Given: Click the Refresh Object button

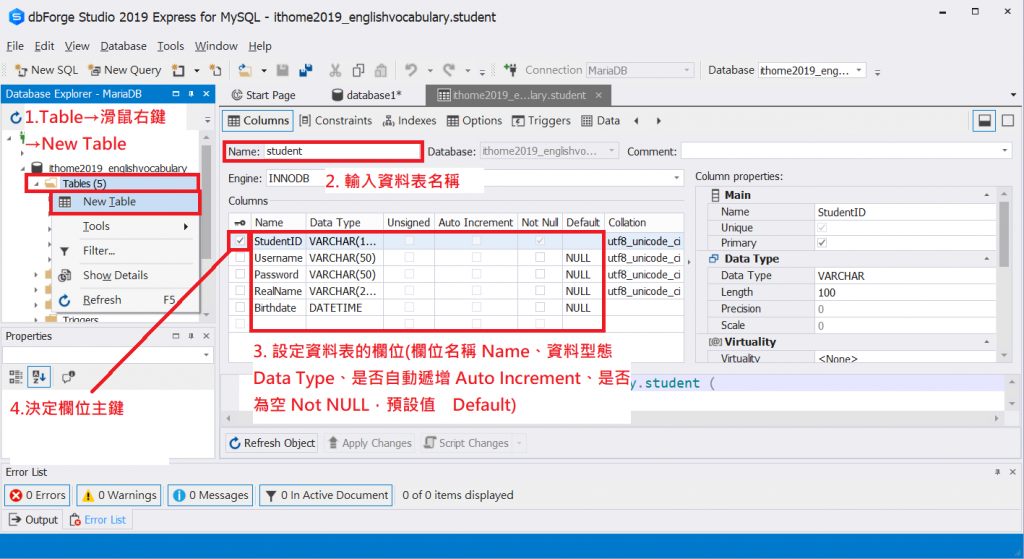Looking at the screenshot, I should coord(272,443).
